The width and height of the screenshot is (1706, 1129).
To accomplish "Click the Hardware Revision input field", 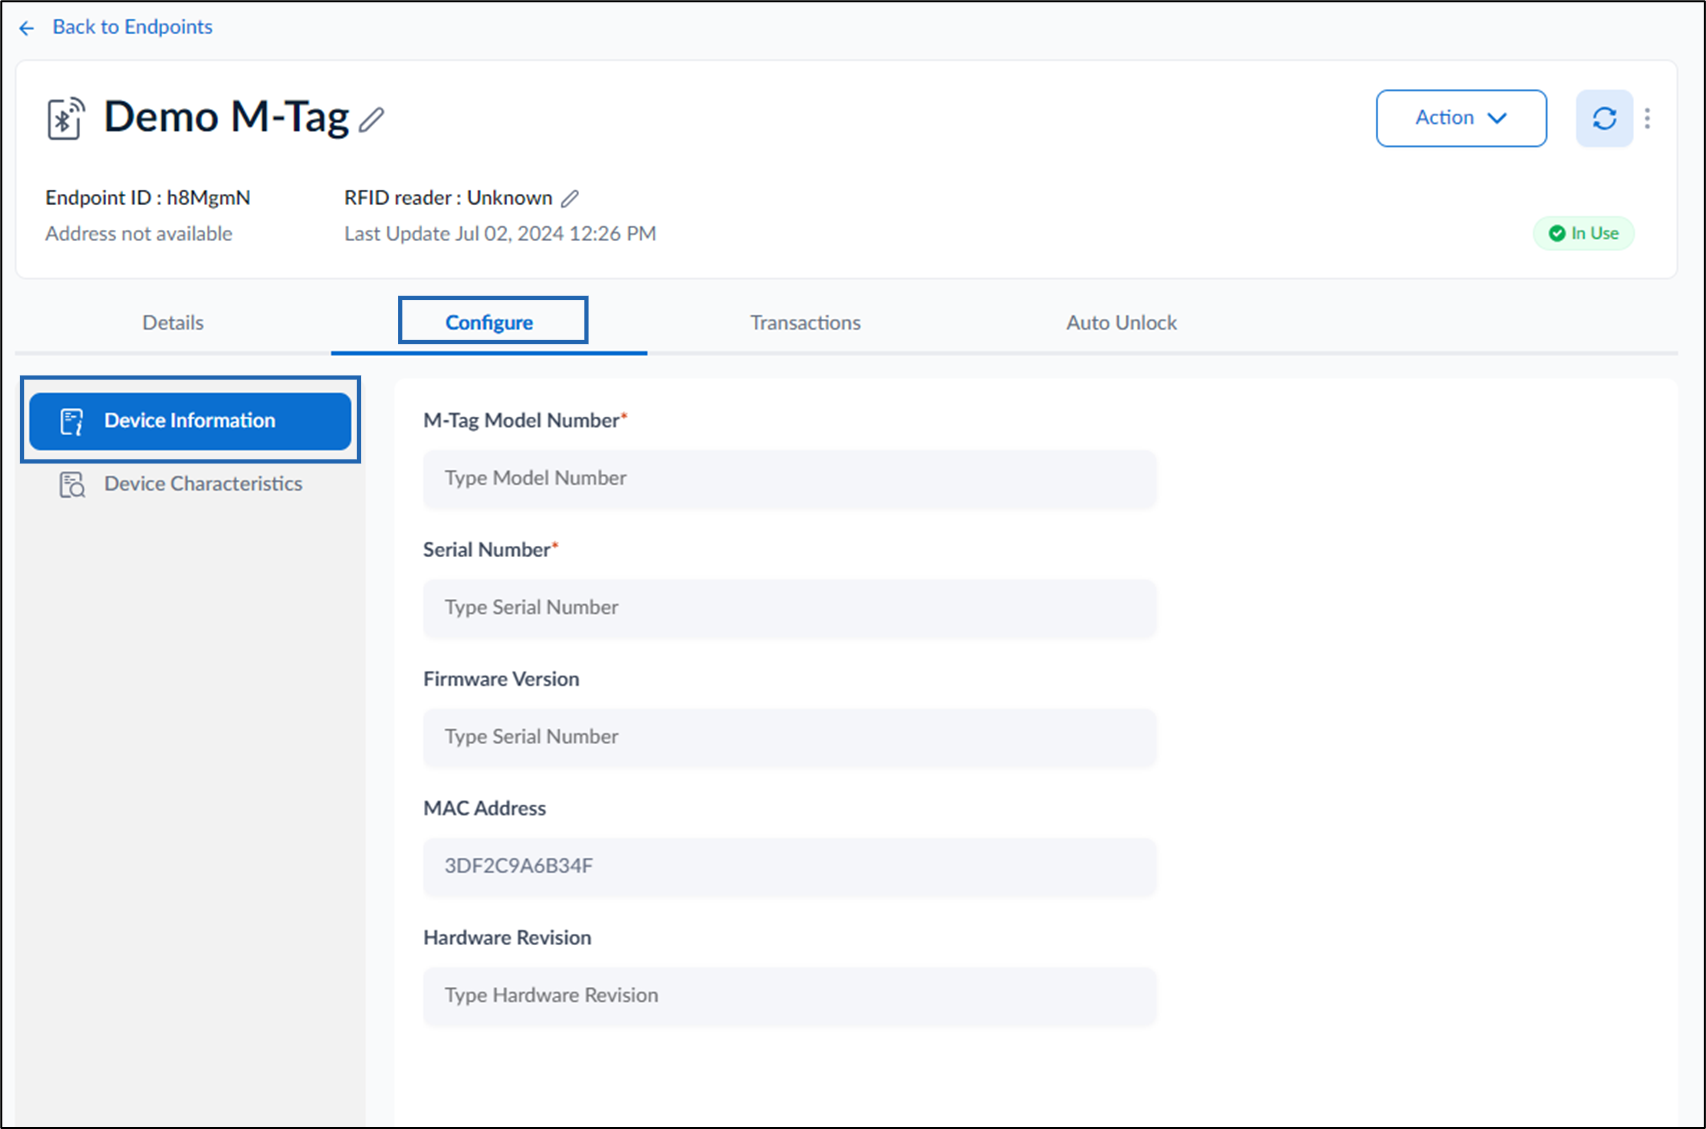I will (x=789, y=995).
